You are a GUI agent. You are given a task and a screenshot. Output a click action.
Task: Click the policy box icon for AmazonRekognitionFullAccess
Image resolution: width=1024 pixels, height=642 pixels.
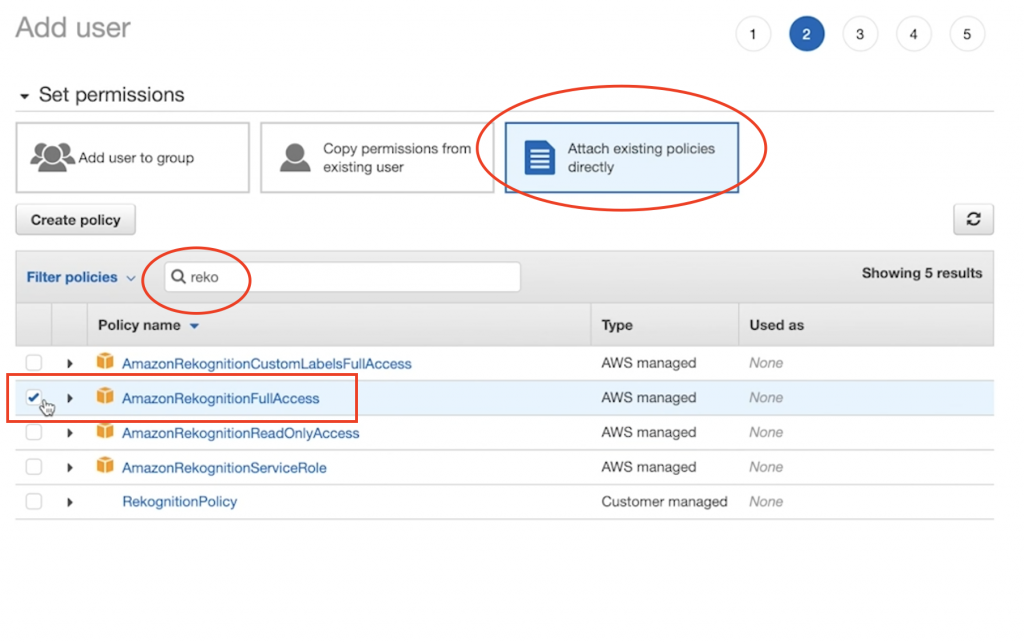[105, 396]
